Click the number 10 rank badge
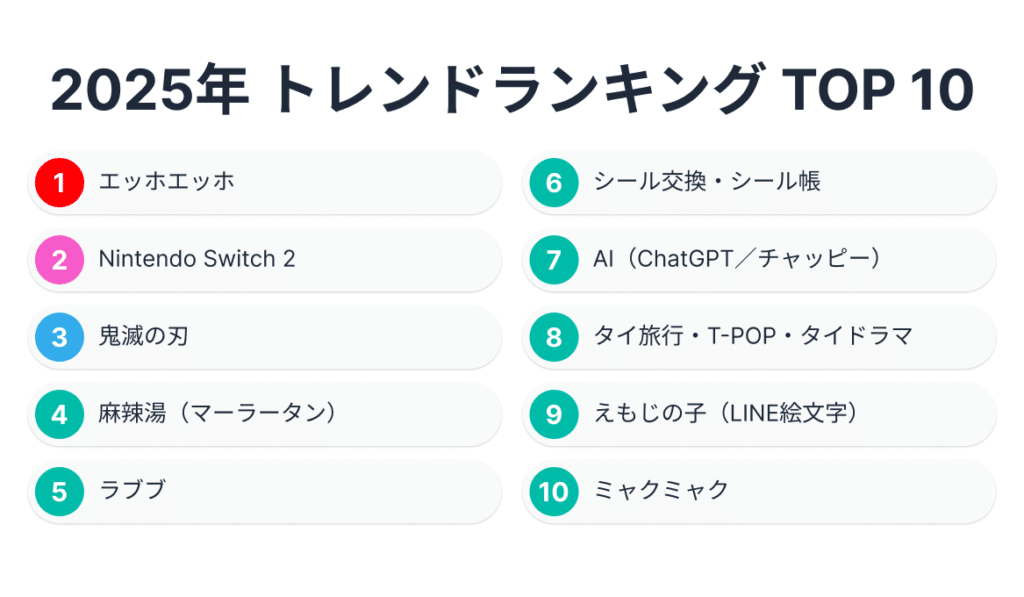Viewport: 1024px width, 597px height. pos(554,491)
